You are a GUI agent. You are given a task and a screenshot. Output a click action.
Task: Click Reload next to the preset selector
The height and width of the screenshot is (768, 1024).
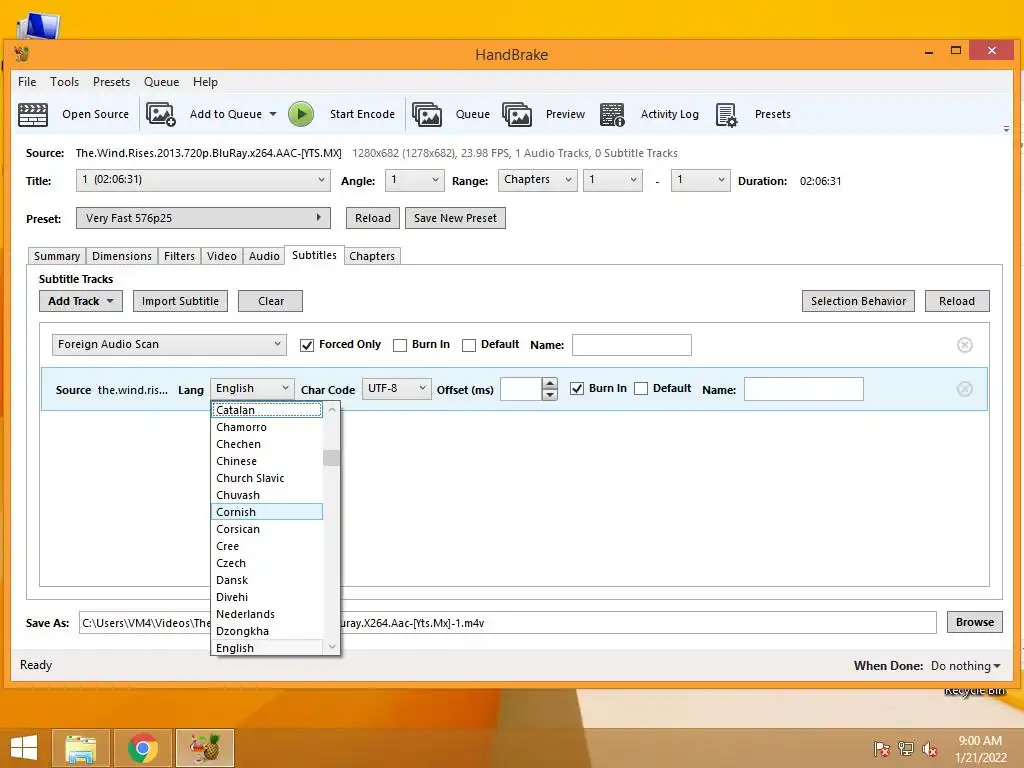pyautogui.click(x=372, y=218)
